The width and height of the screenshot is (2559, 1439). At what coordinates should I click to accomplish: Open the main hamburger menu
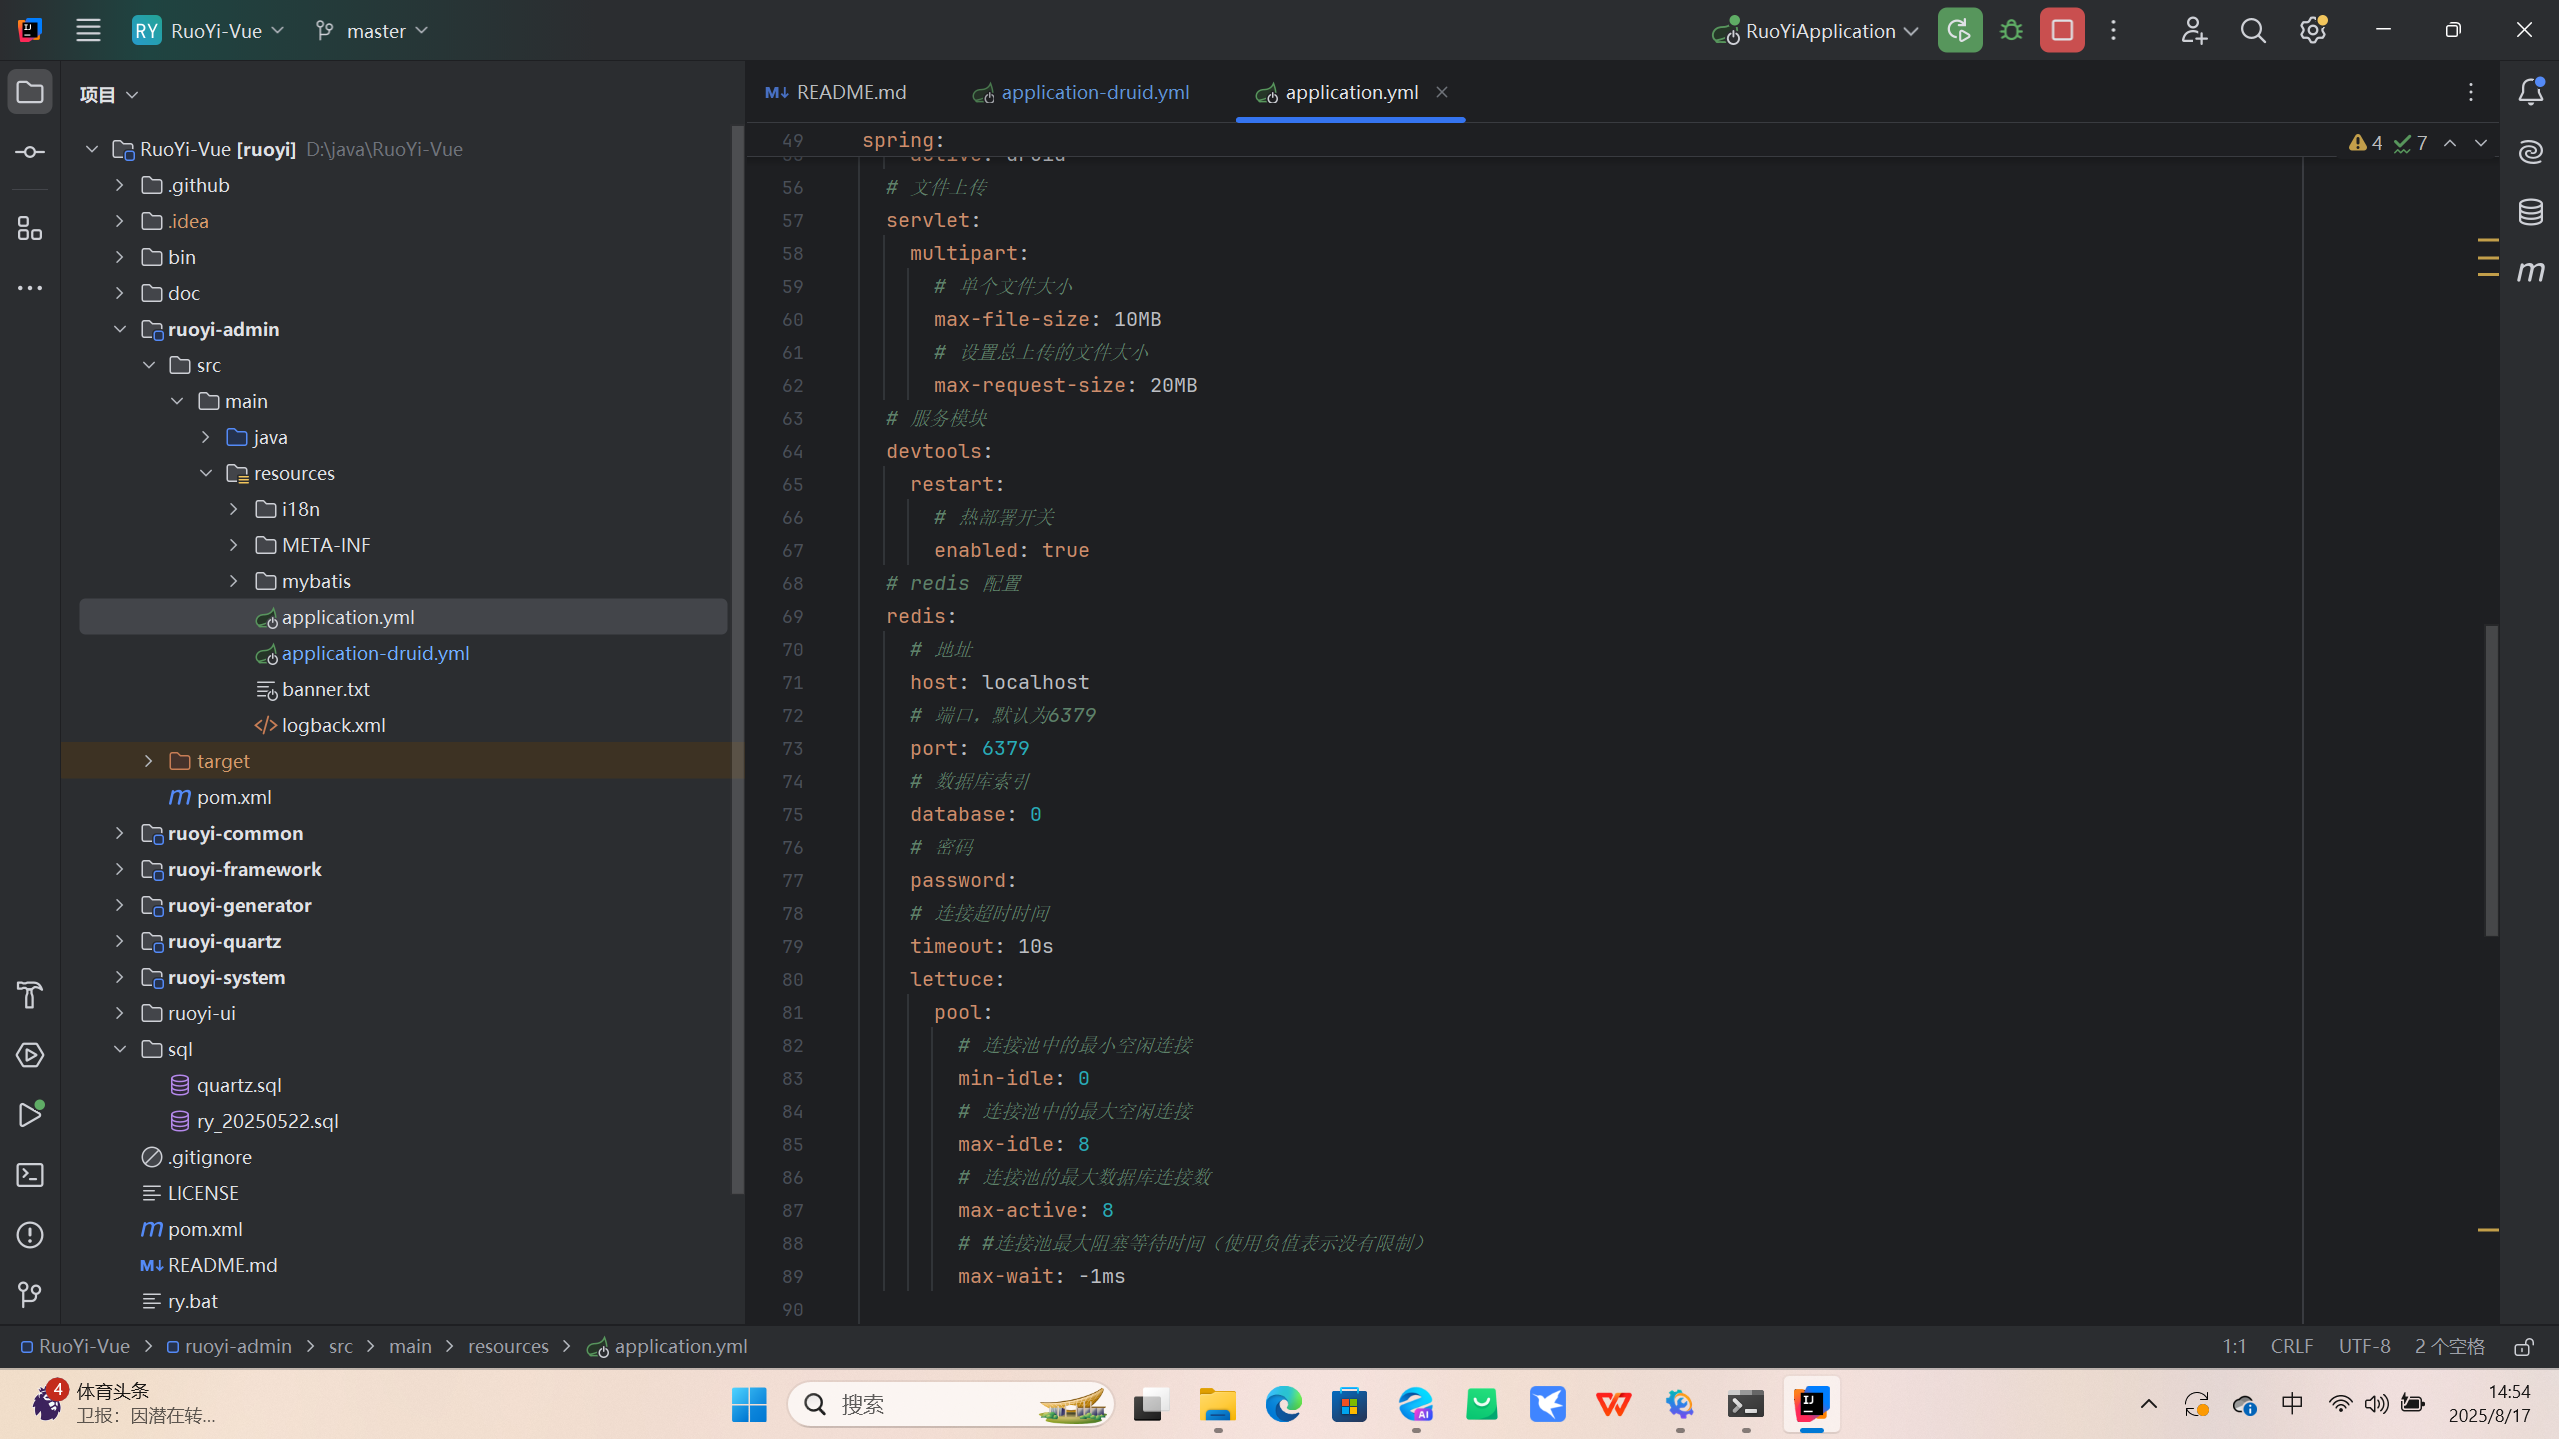coord(88,30)
